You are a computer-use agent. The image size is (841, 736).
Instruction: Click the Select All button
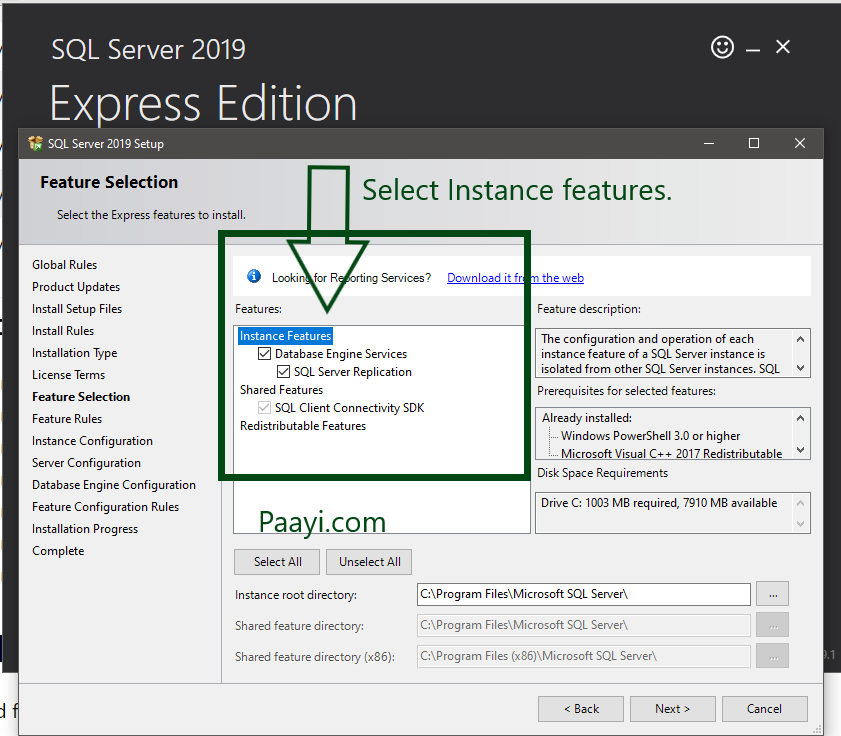(x=276, y=561)
